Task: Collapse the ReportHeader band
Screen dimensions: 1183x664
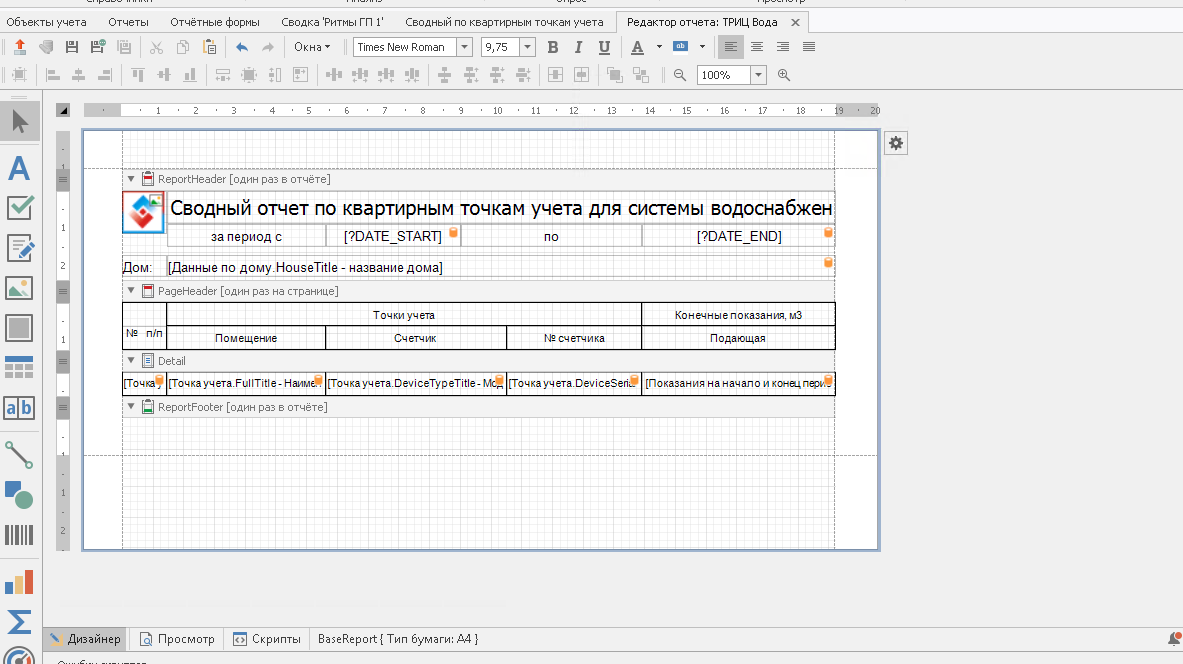Action: coord(131,179)
